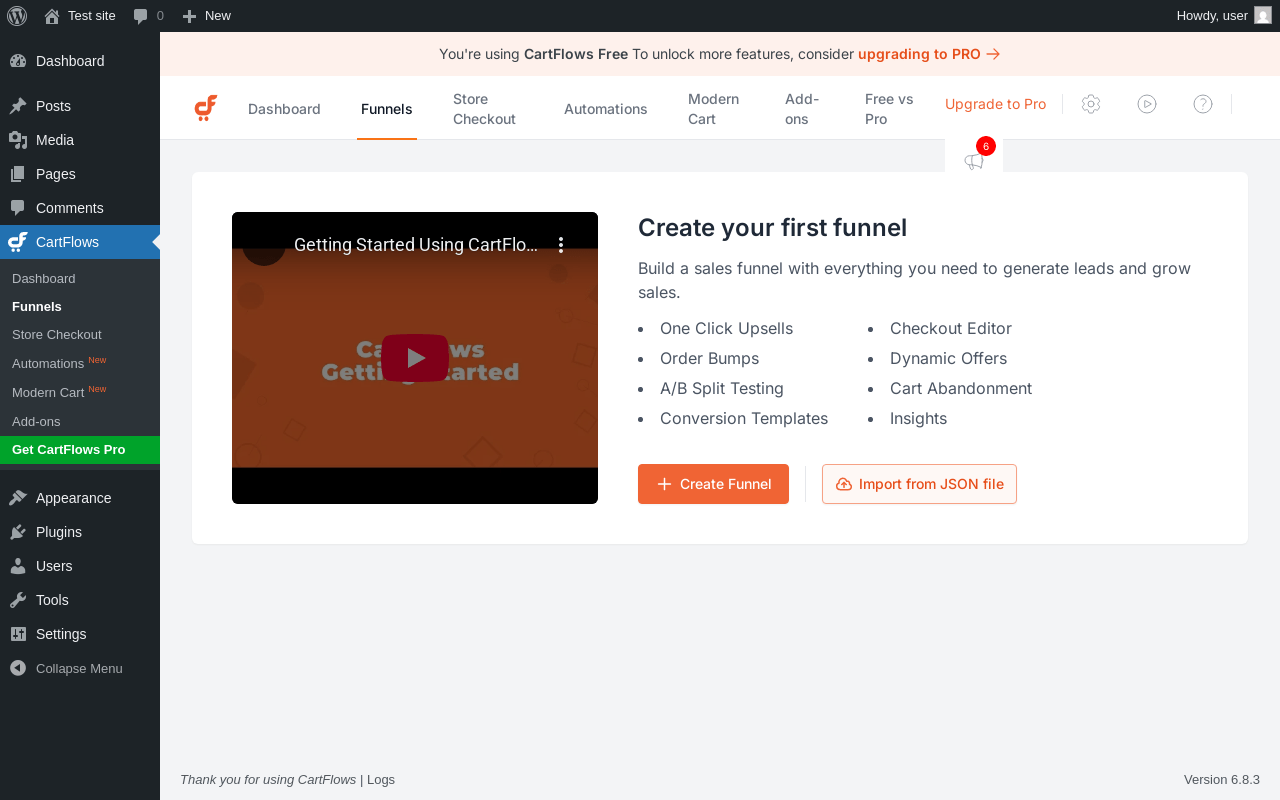
Task: Click the 'Dynamic Offers' list item
Action: pos(948,359)
